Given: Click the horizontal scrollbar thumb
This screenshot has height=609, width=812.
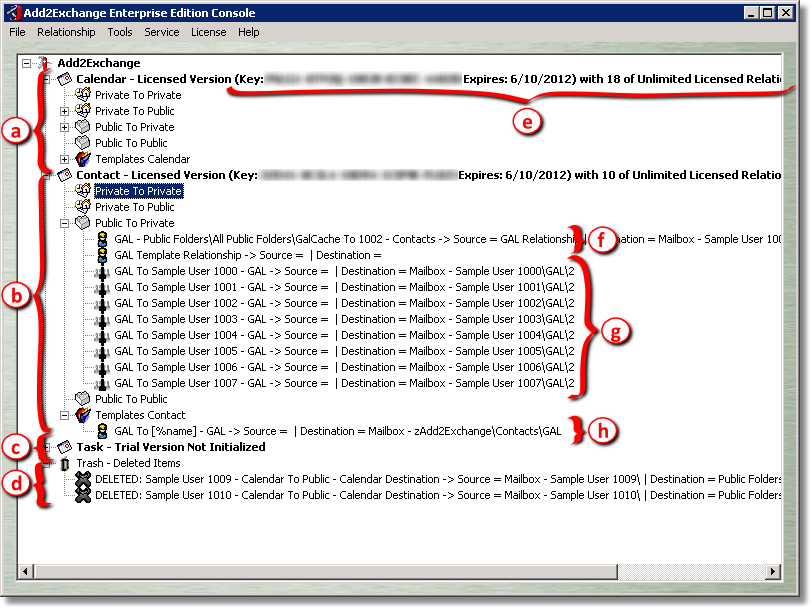Looking at the screenshot, I should 325,572.
